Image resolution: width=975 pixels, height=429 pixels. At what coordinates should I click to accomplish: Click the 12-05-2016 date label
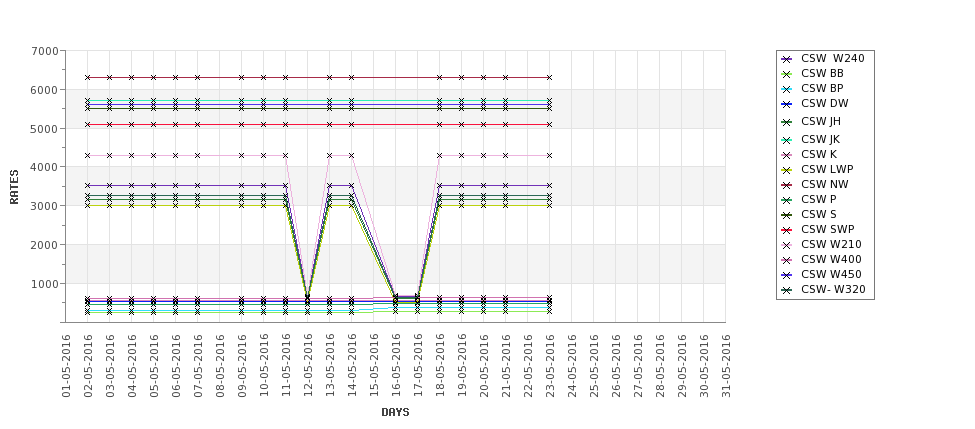pyautogui.click(x=308, y=366)
